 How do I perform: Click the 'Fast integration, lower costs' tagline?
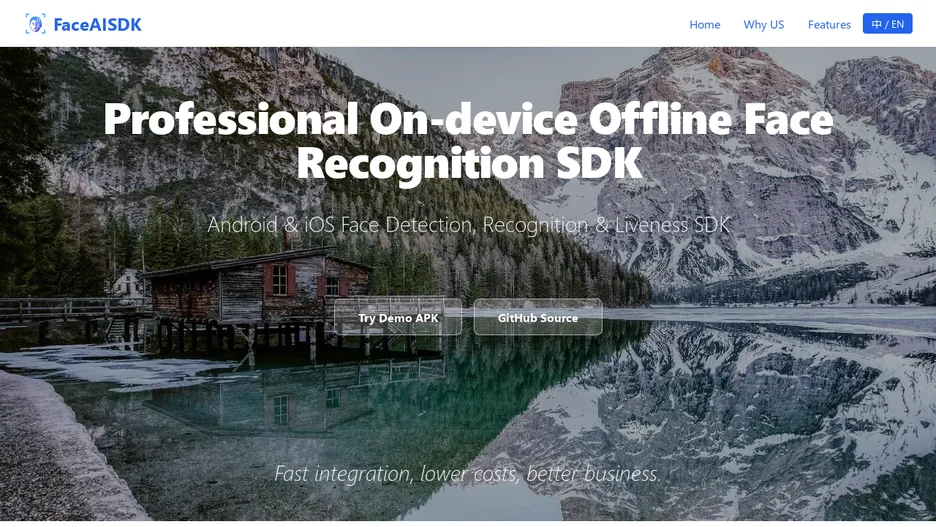467,473
